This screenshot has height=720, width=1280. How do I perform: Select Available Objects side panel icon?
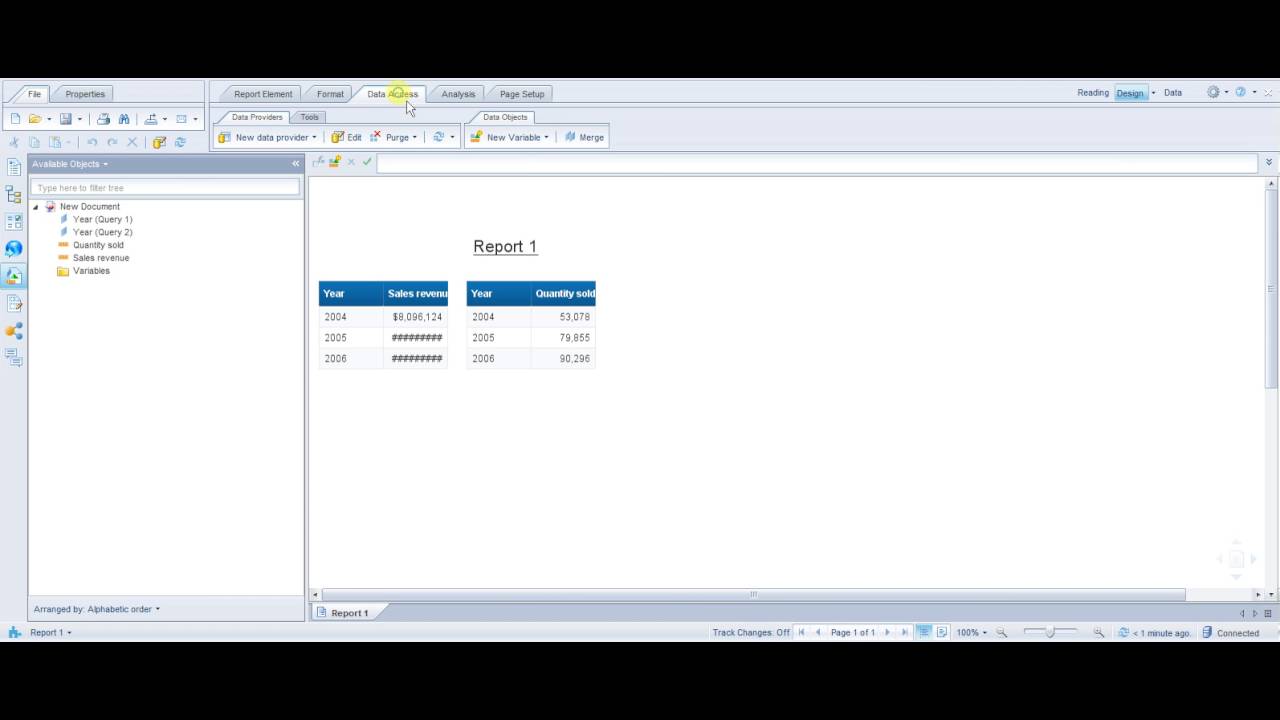click(x=14, y=276)
